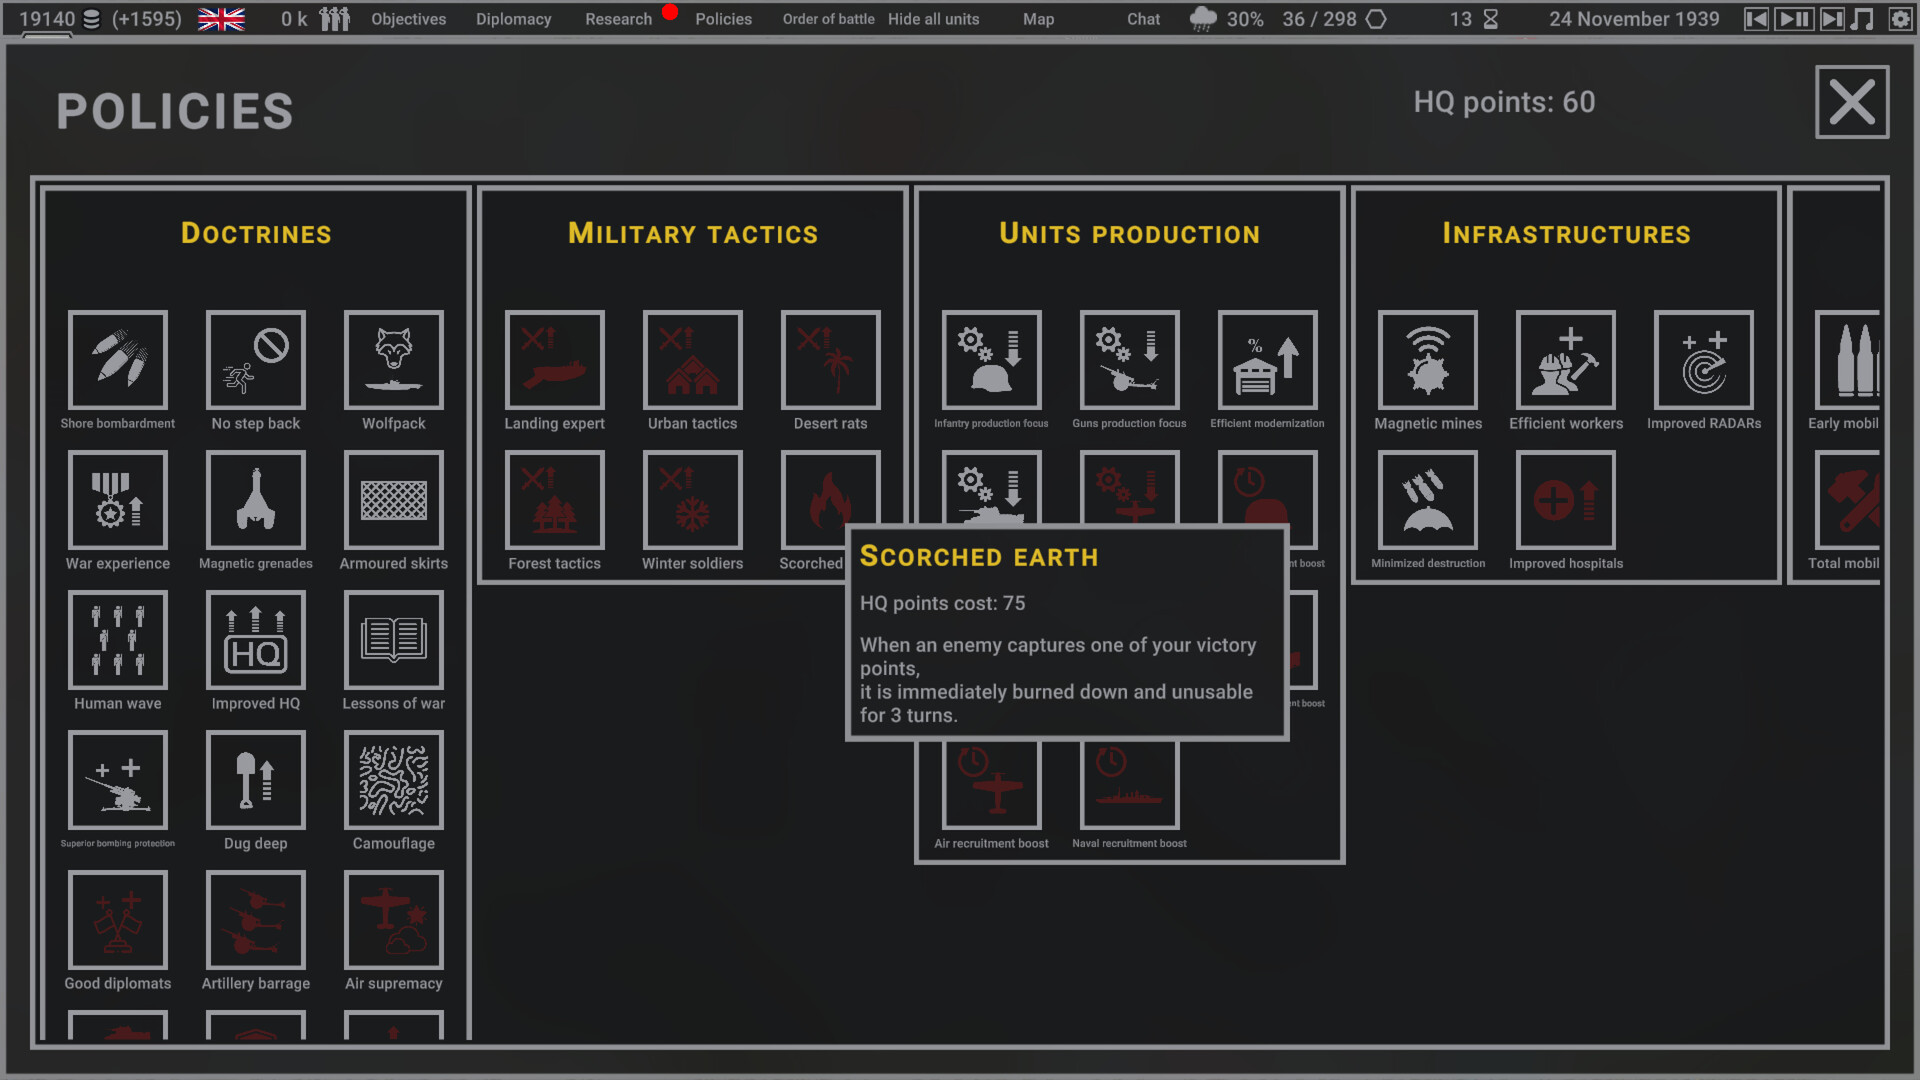
Task: Toggle the Map view
Action: pos(1040,18)
